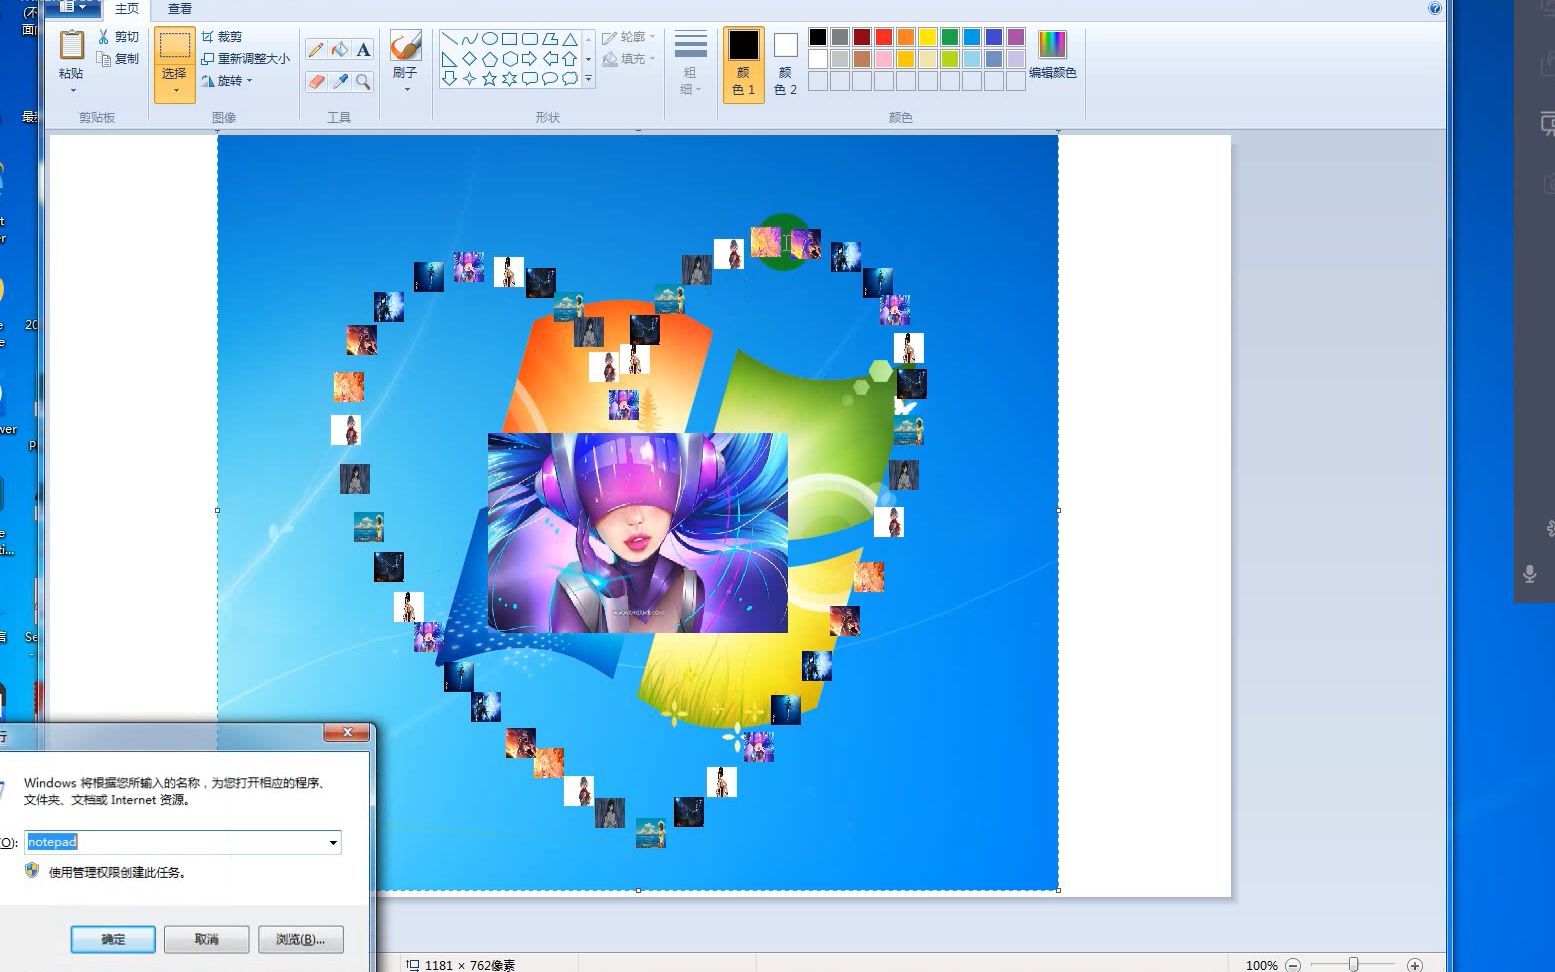Click OK (确定) in Run dialog
1555x972 pixels.
(113, 939)
